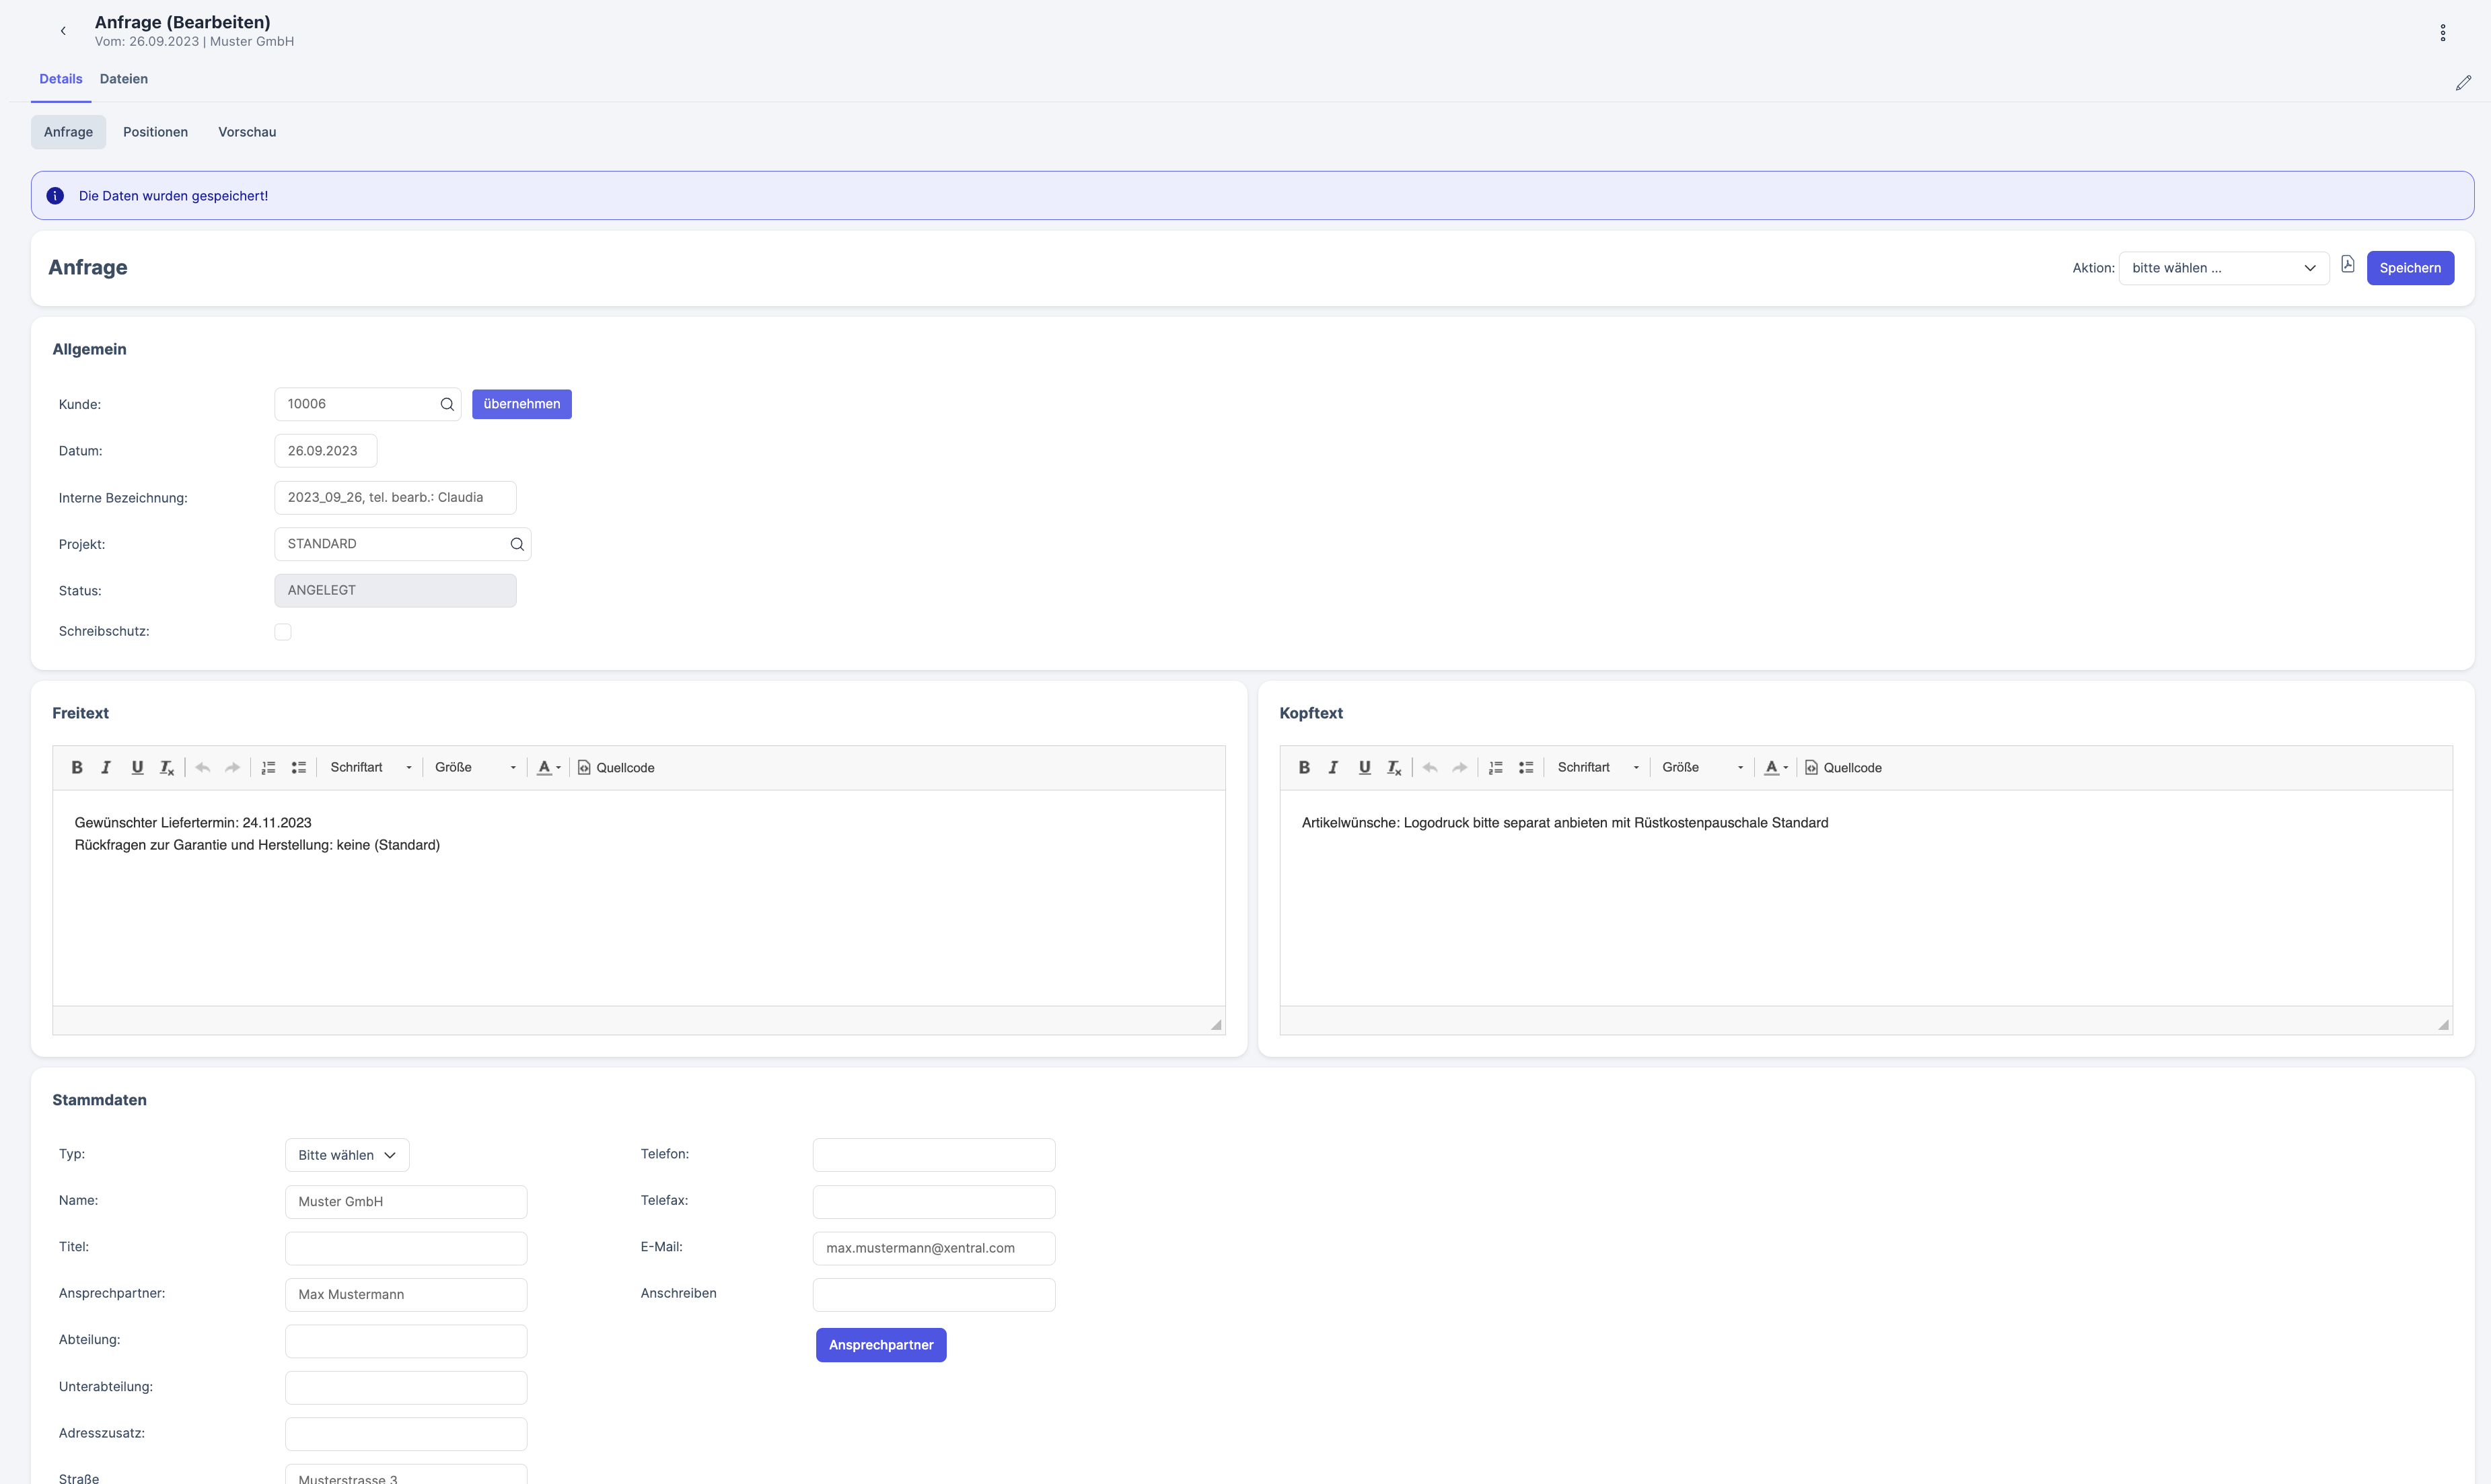This screenshot has width=2491, height=1484.
Task: Click the search icon in Kunde field
Action: click(x=447, y=404)
